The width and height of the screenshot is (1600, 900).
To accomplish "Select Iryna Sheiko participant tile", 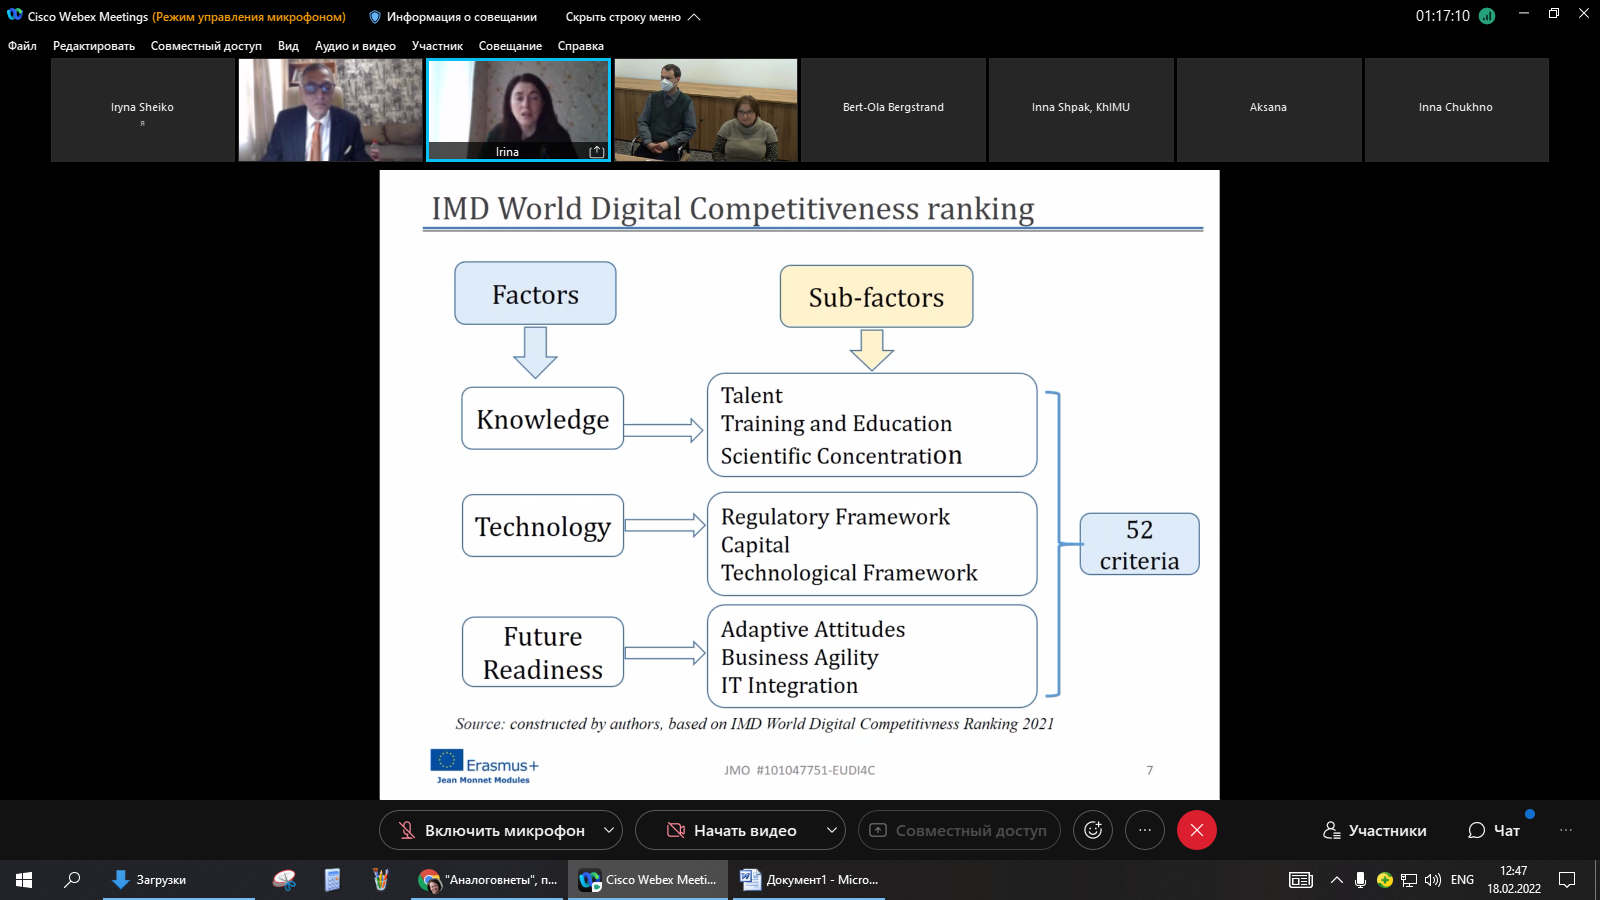I will (x=143, y=110).
